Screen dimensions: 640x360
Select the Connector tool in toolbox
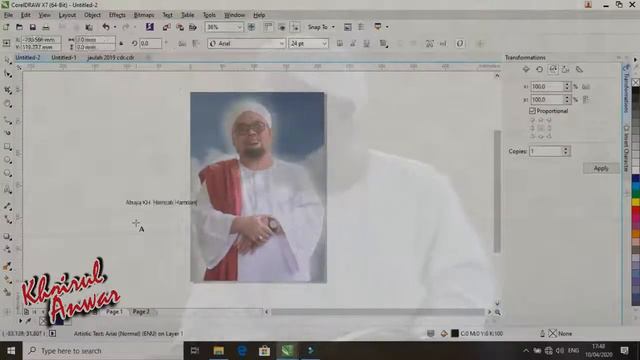8,219
